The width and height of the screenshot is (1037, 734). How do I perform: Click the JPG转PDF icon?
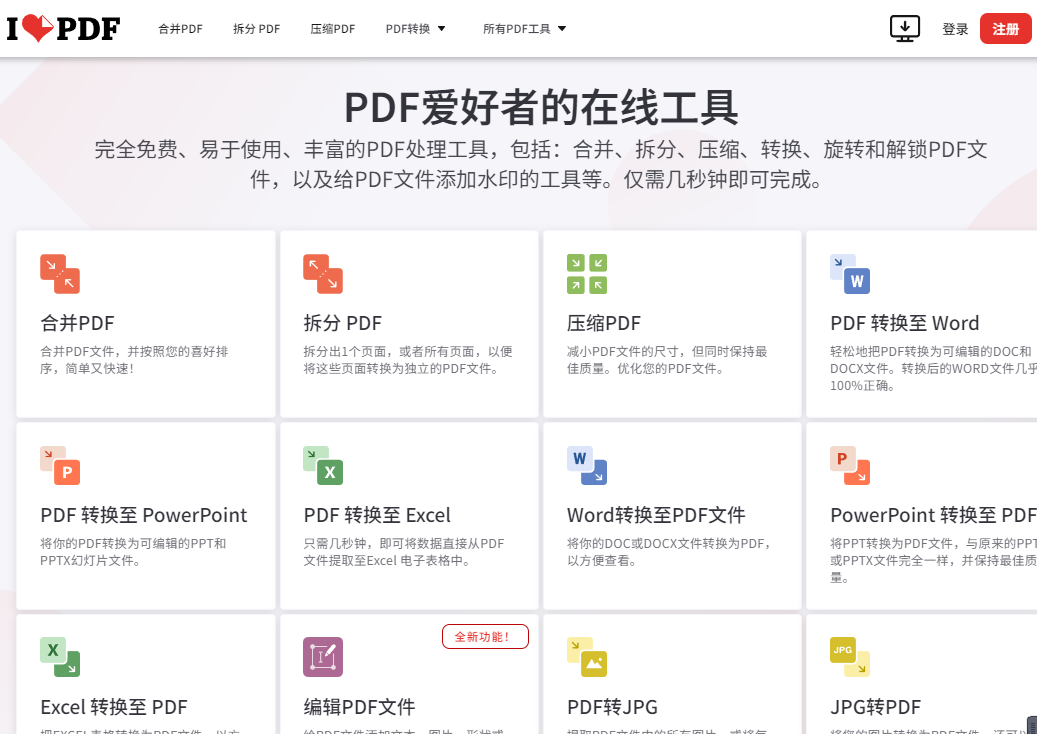(850, 657)
